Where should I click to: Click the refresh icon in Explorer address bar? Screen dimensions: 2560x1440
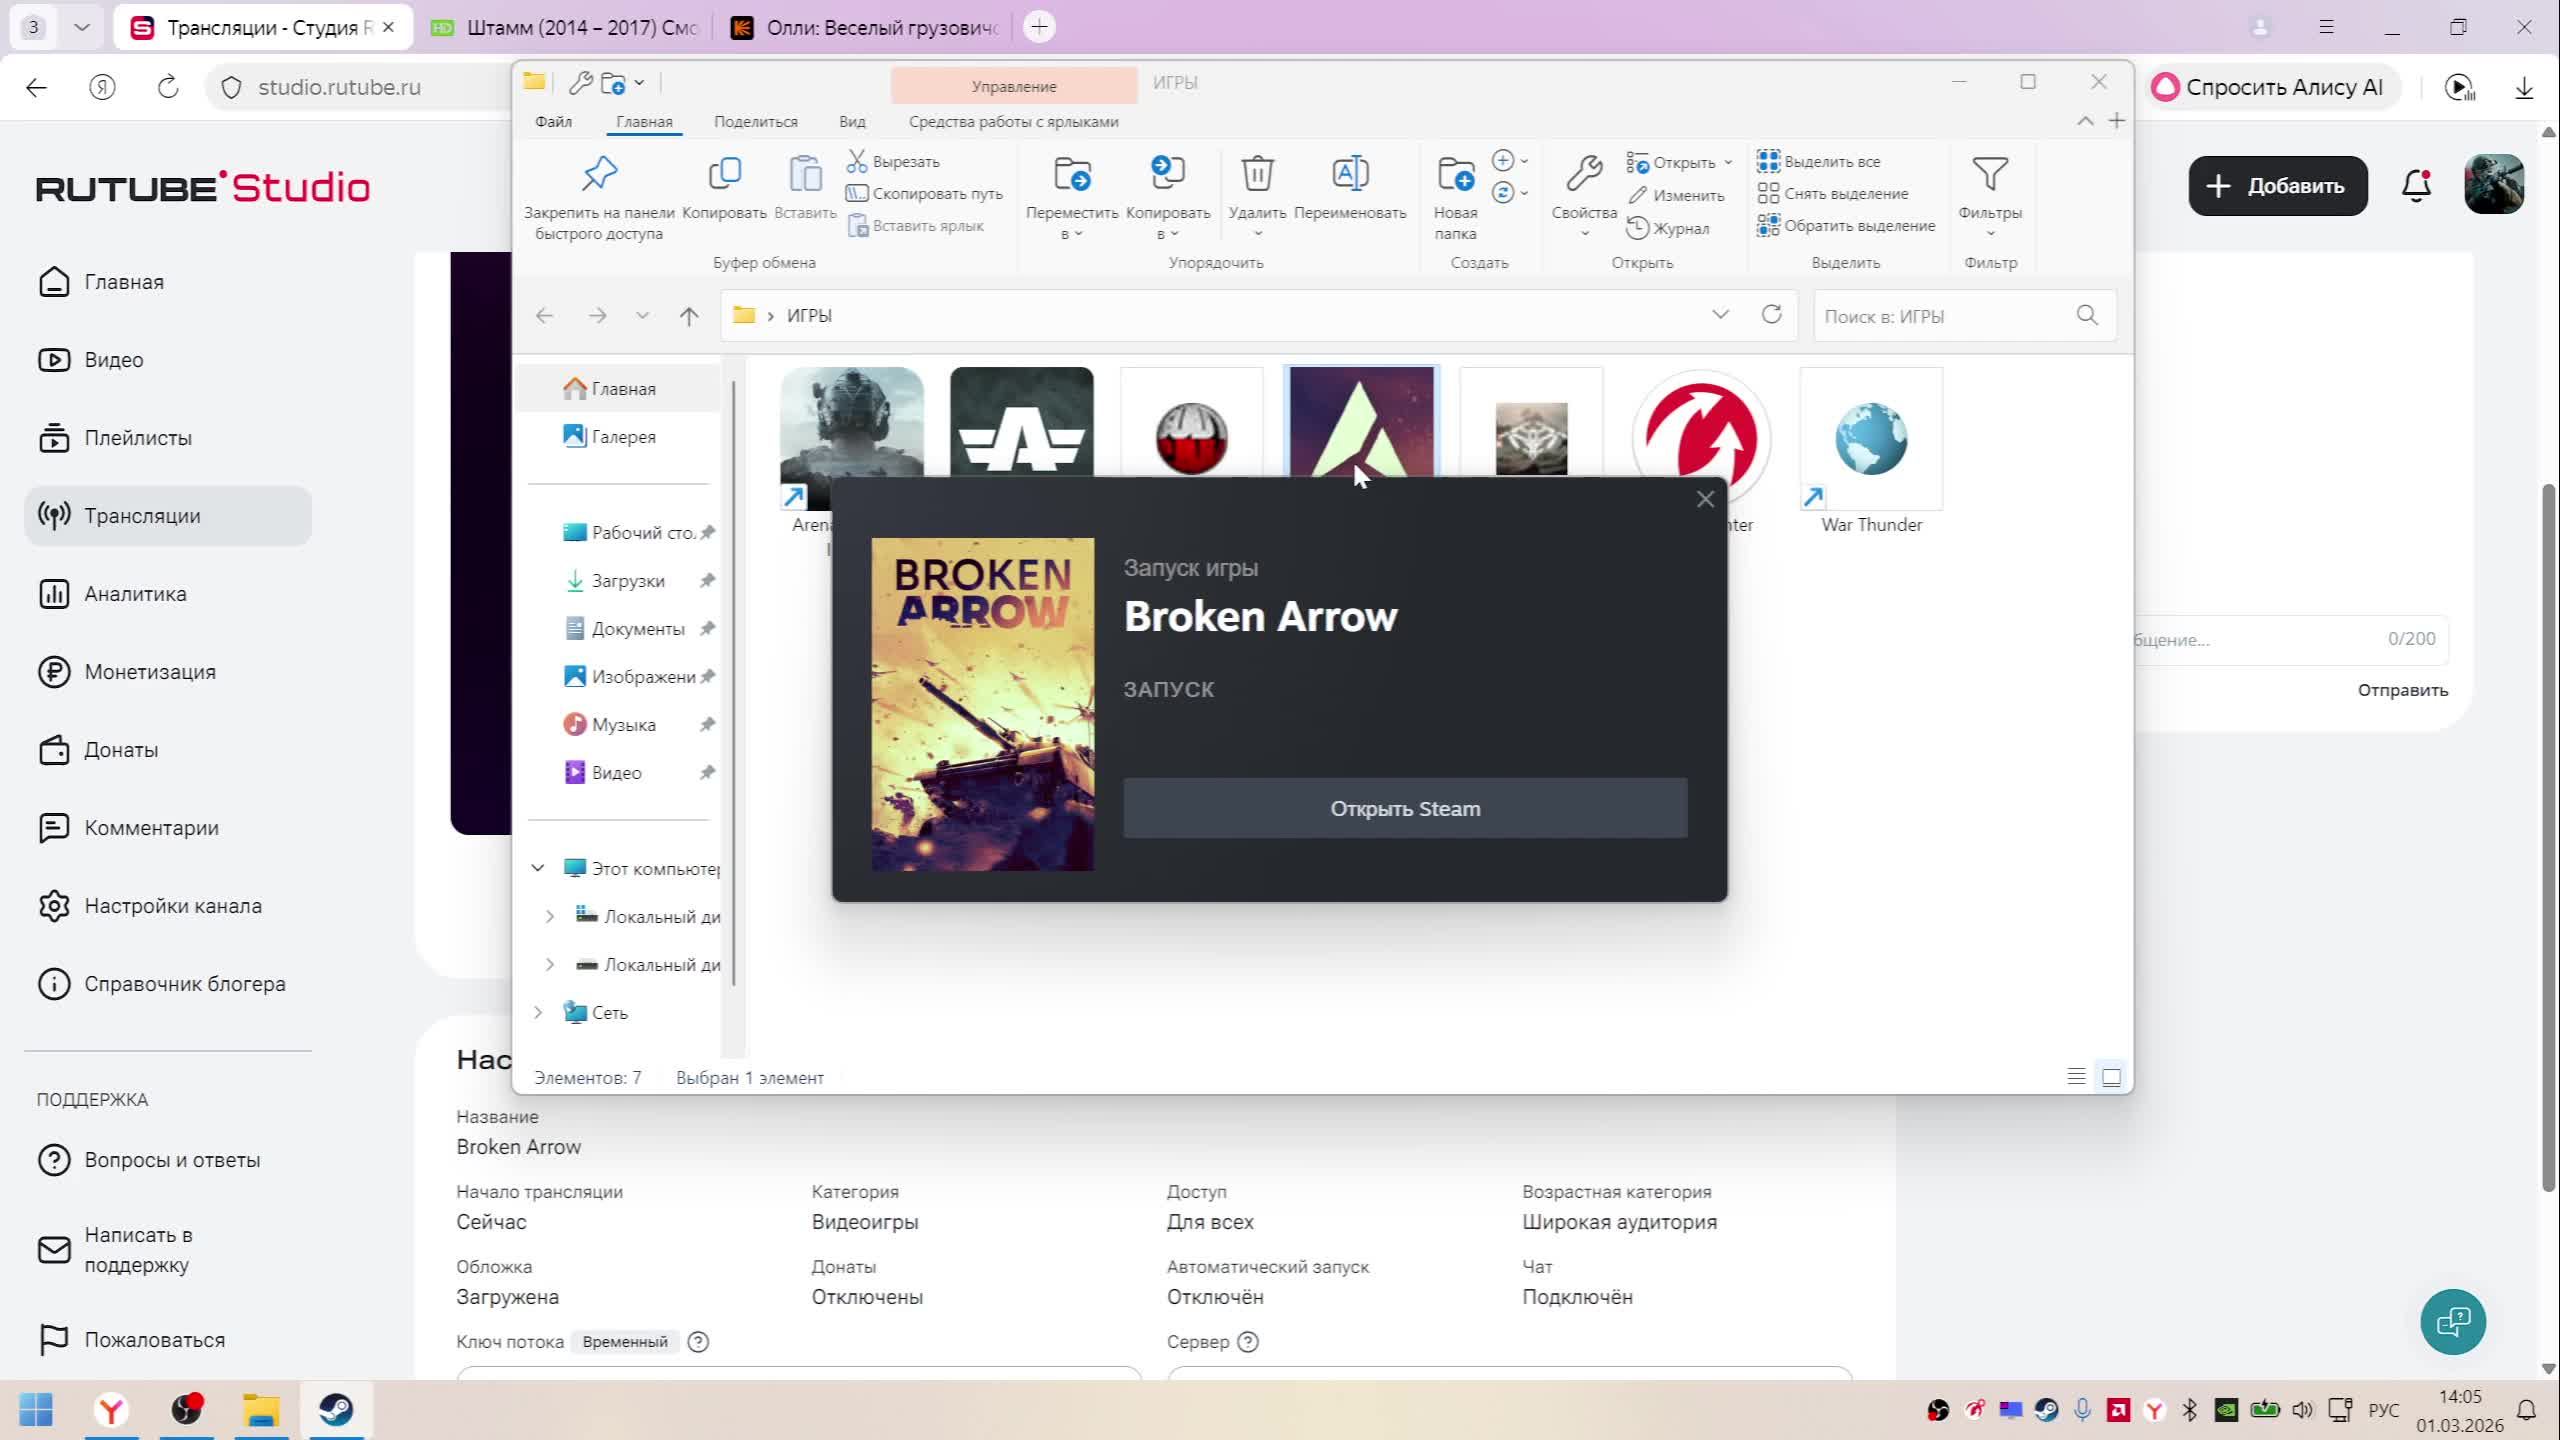coord(1771,315)
